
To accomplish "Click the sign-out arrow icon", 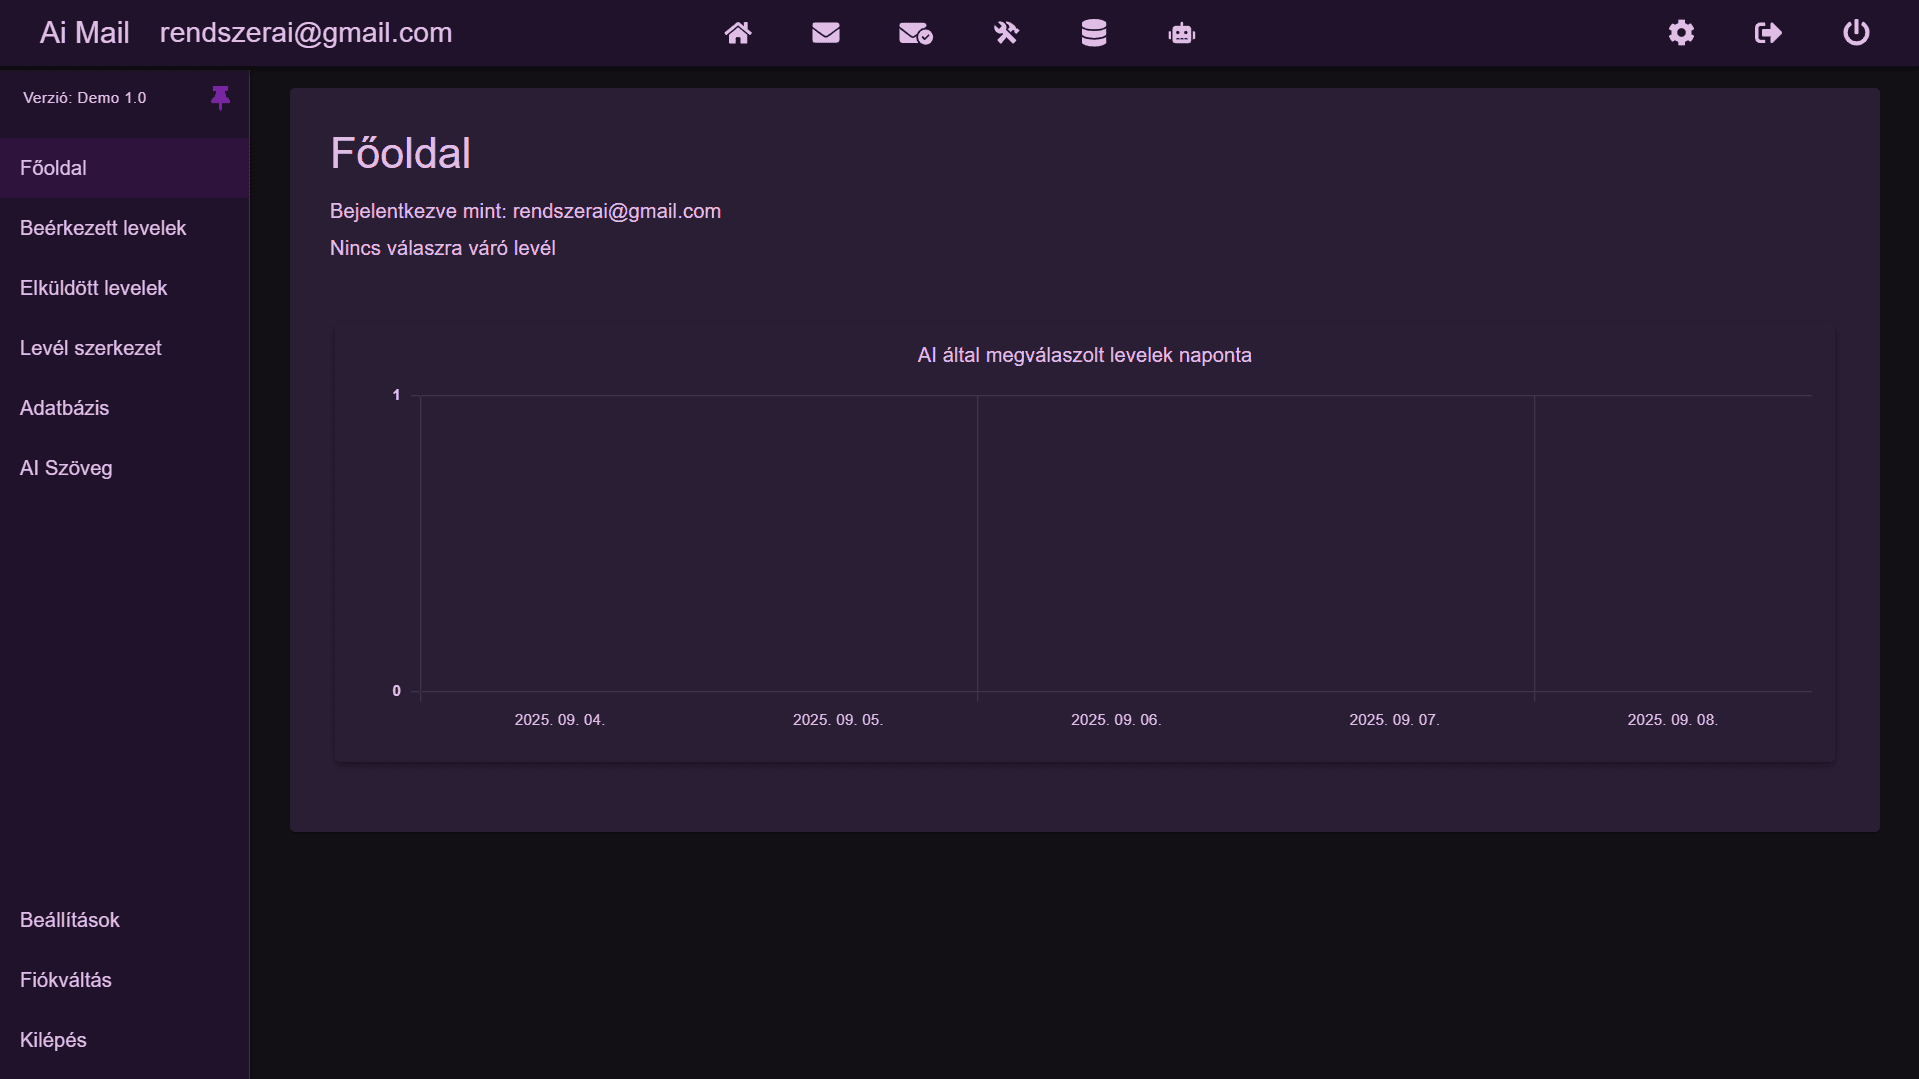I will [x=1767, y=33].
